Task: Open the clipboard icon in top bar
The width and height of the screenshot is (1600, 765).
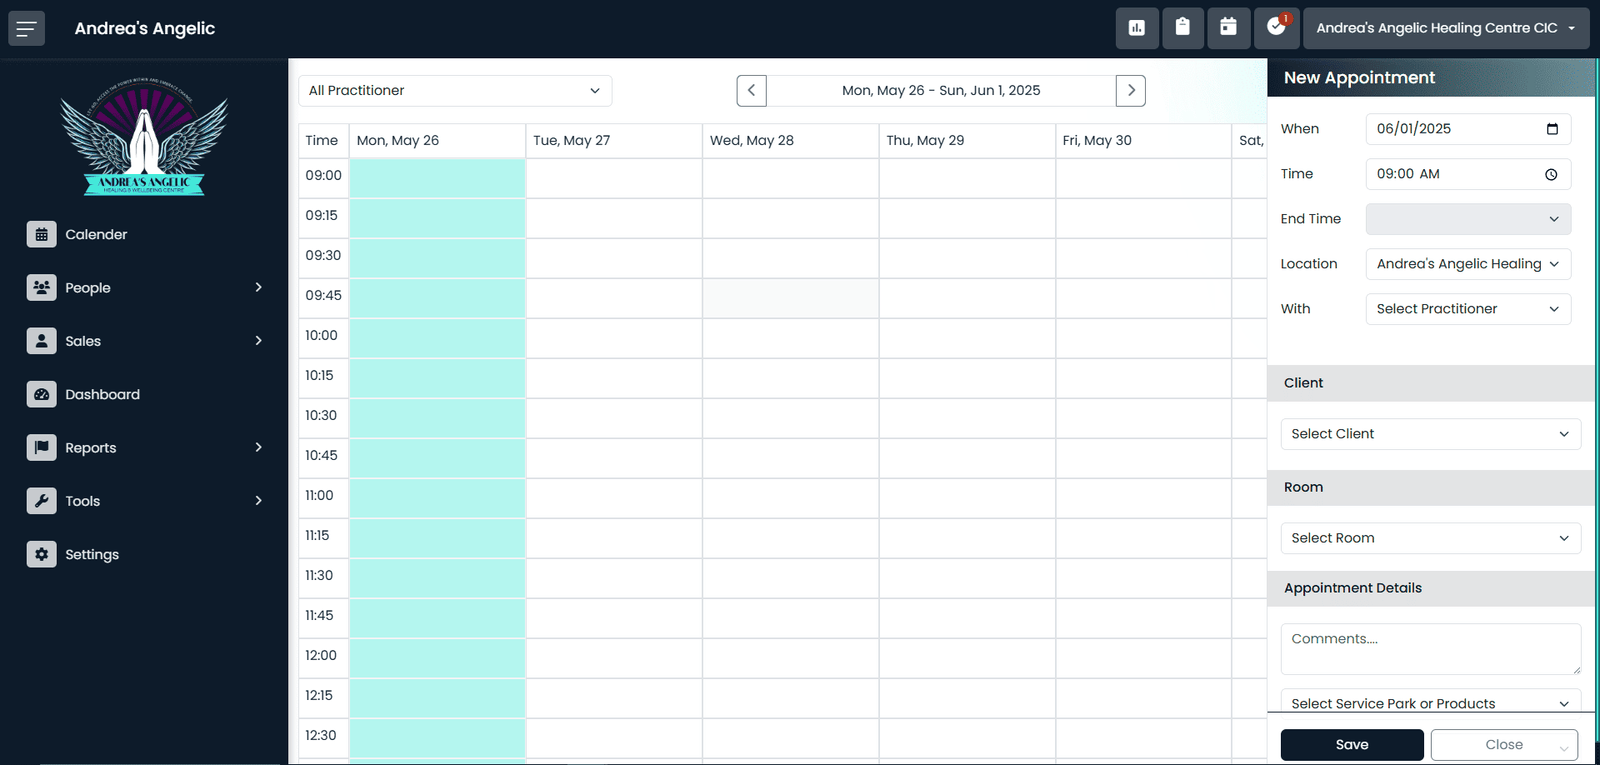Action: (x=1183, y=28)
